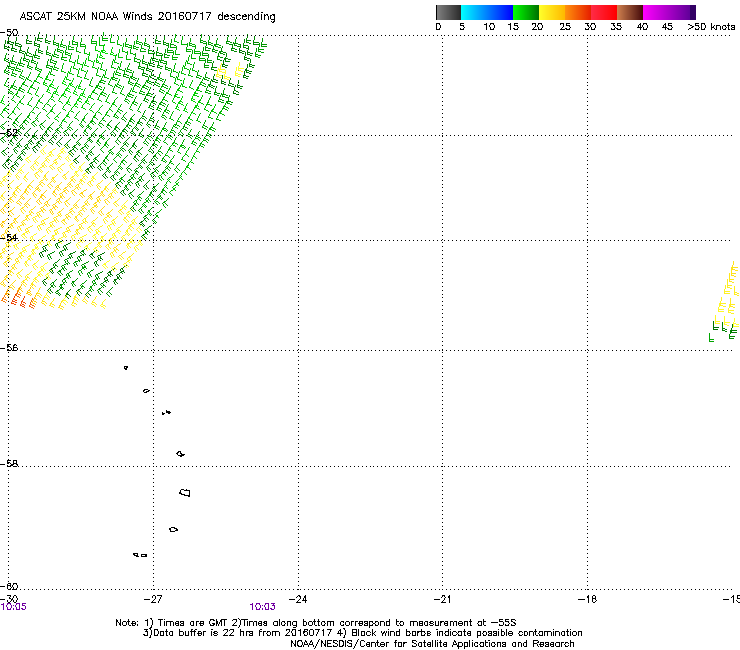Click the red 30-35 knots color segment
The image size is (740, 650).
point(604,12)
